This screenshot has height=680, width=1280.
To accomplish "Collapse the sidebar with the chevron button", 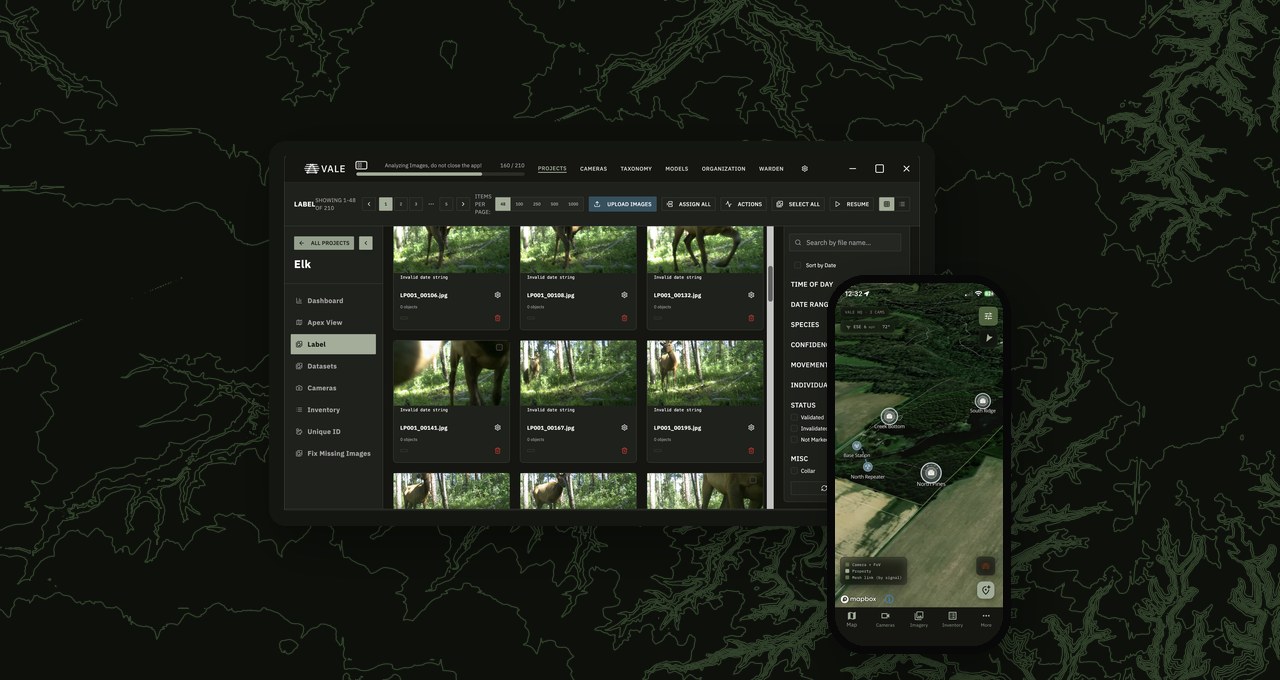I will [366, 243].
